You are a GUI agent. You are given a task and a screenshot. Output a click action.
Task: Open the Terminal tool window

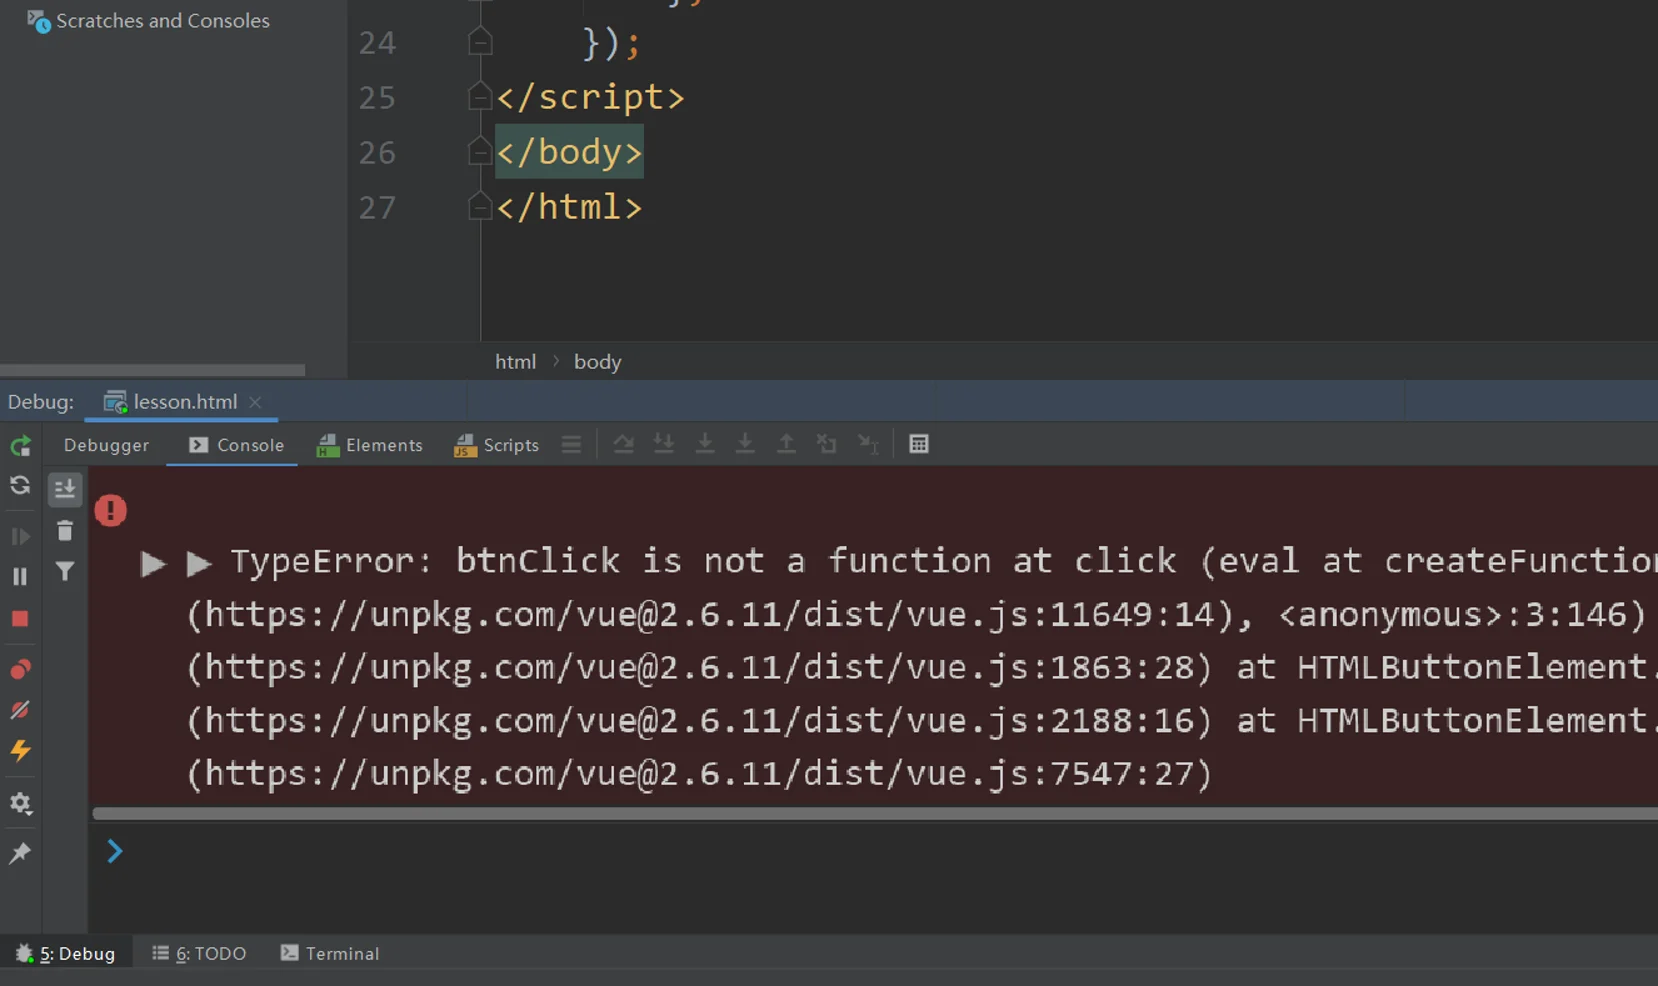330,954
